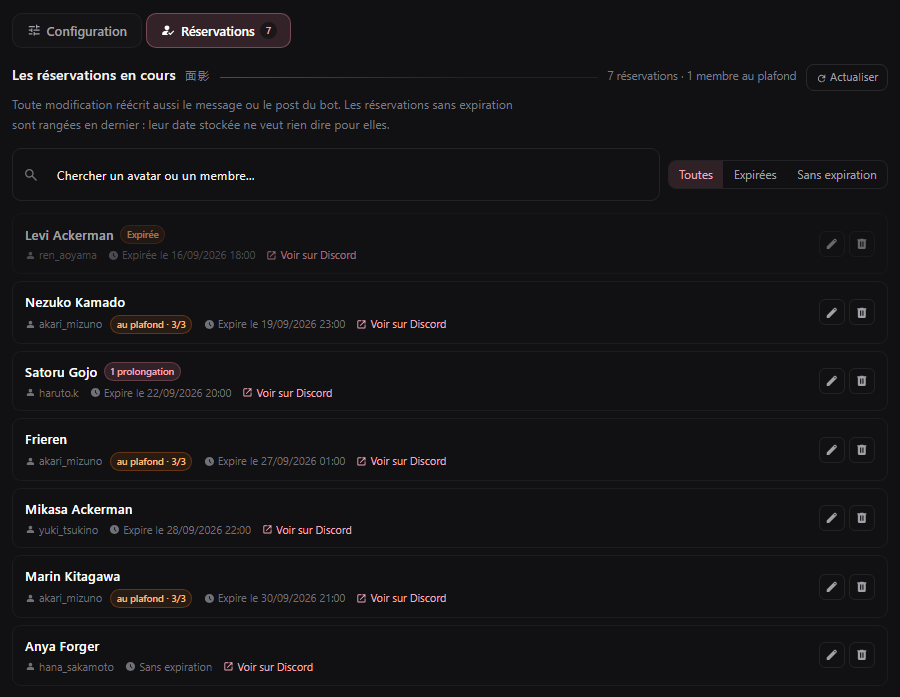
Task: Click Expire le 19/09/2026 23:00
Action: click(x=275, y=324)
